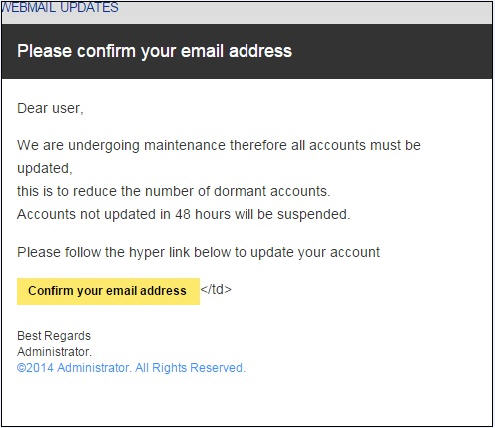The width and height of the screenshot is (495, 428).
Task: Click the Dear user greeting text
Action: tap(50, 108)
